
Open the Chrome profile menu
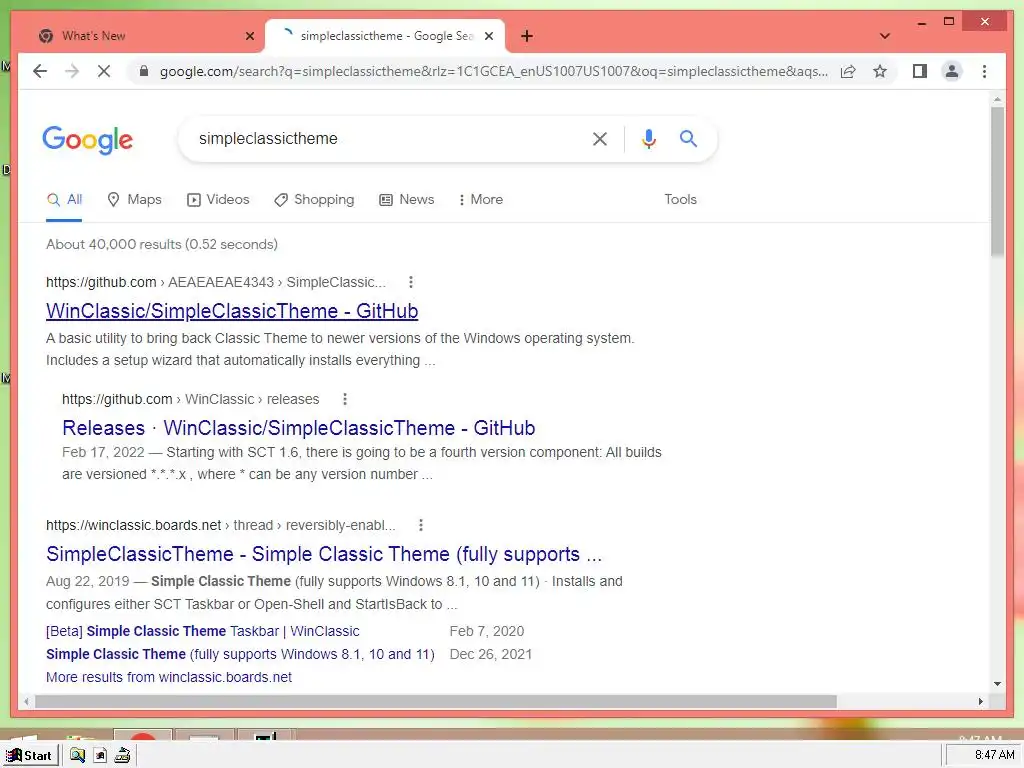pyautogui.click(x=952, y=71)
